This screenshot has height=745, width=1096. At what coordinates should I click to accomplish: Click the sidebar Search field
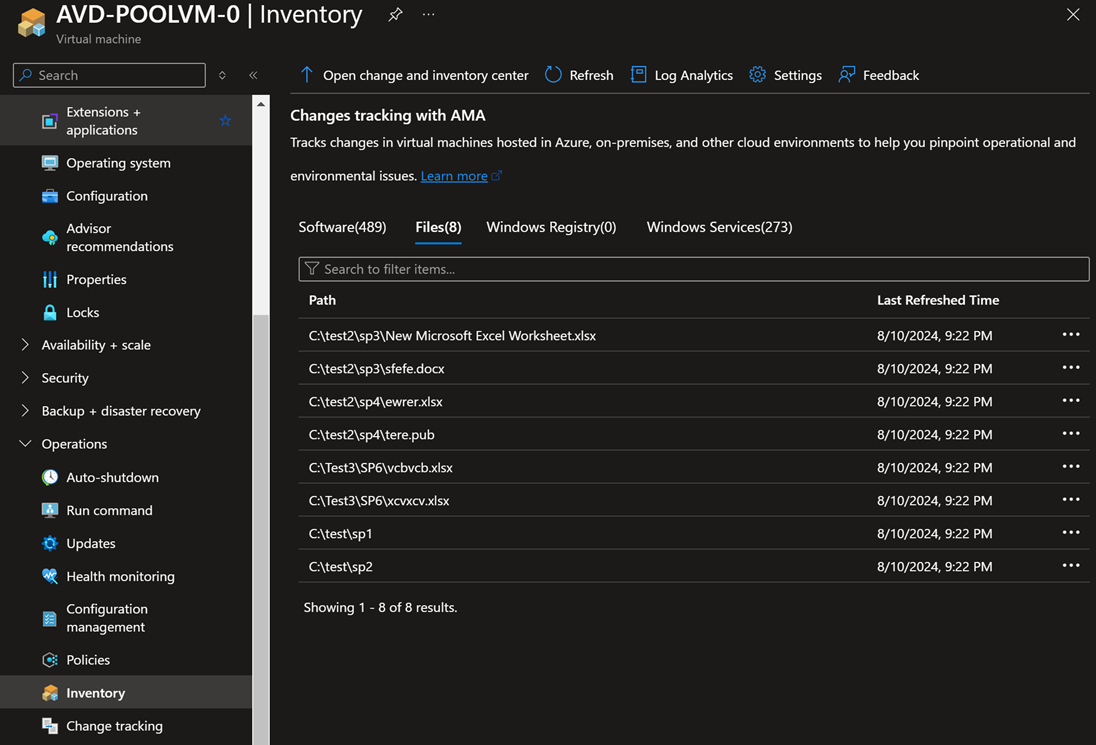109,75
